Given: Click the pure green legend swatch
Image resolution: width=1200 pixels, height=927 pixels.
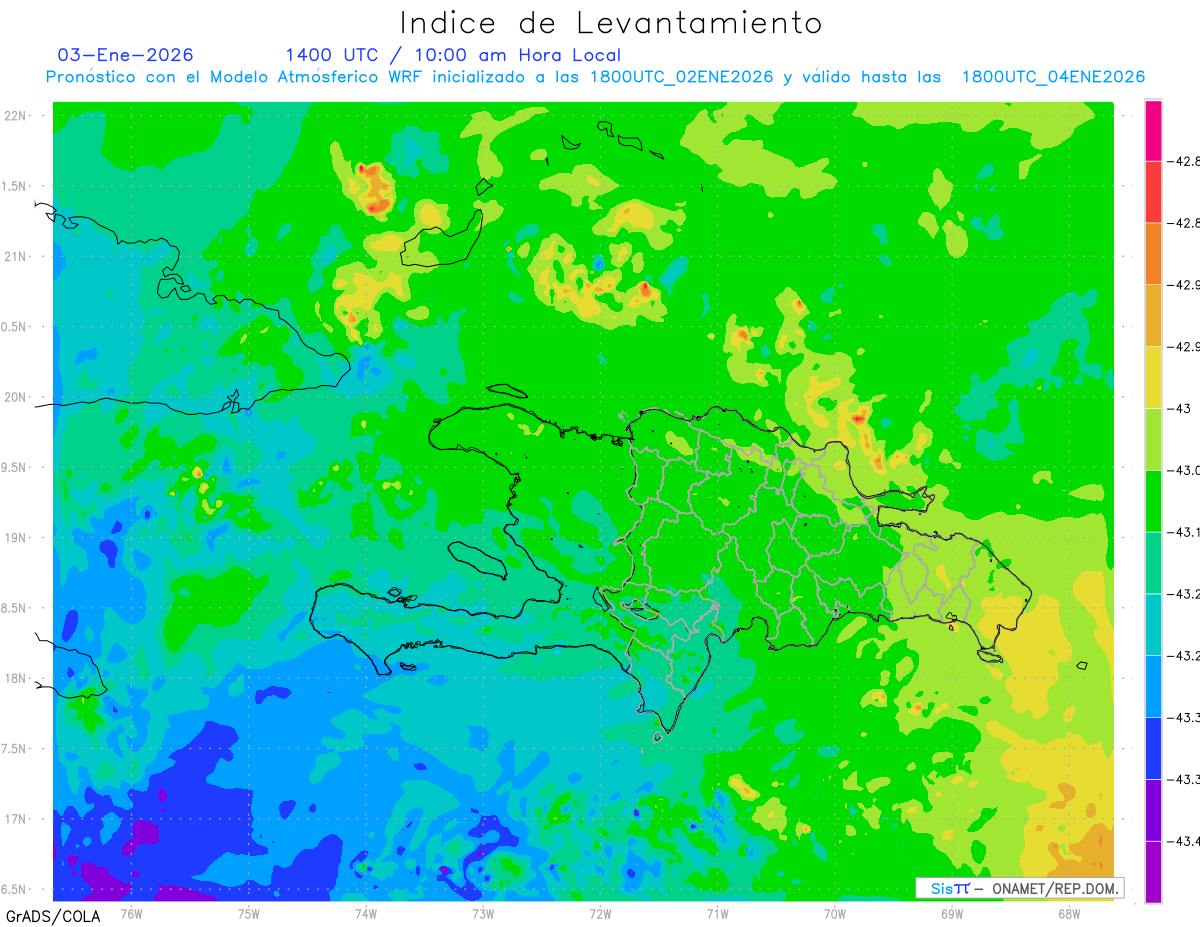Looking at the screenshot, I should click(1153, 501).
